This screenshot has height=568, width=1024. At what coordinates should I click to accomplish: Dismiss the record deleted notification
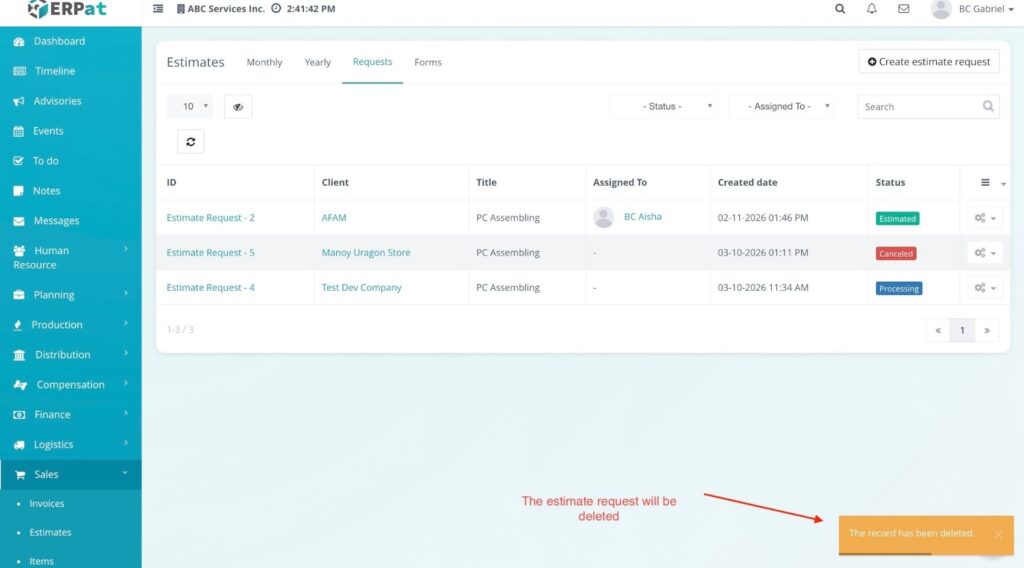click(x=997, y=535)
